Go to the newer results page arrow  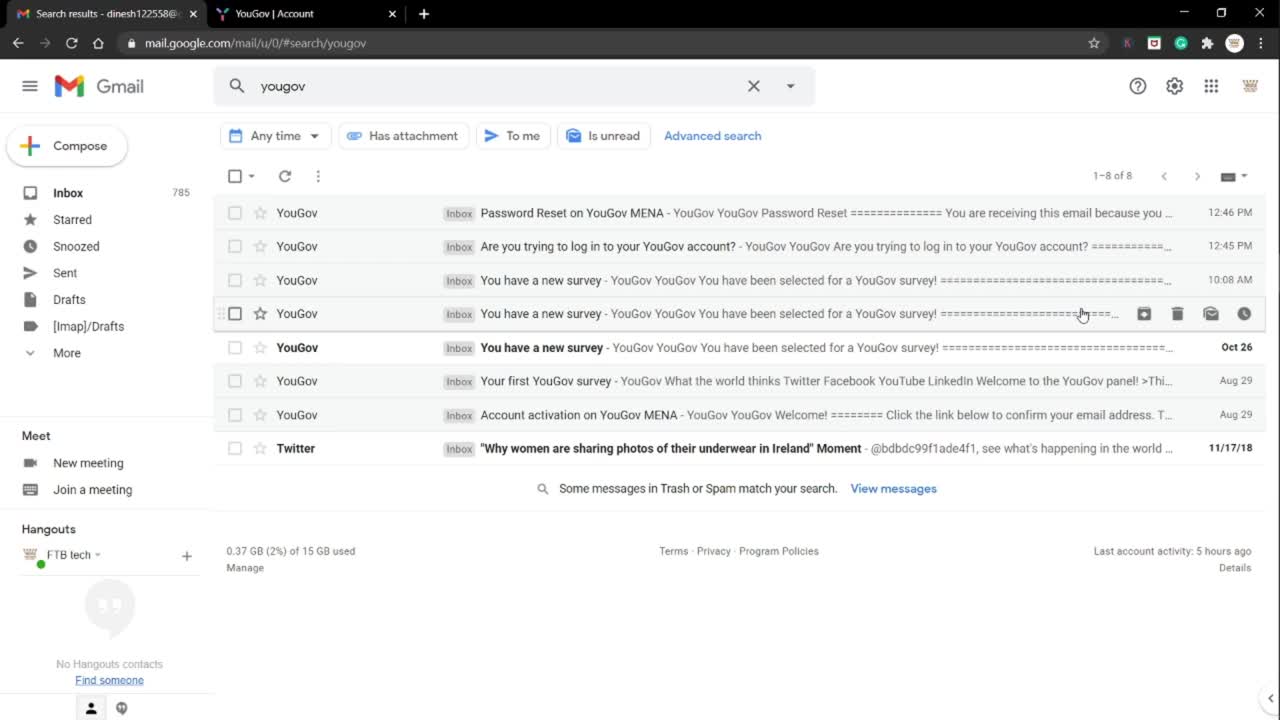pyautogui.click(x=1164, y=176)
